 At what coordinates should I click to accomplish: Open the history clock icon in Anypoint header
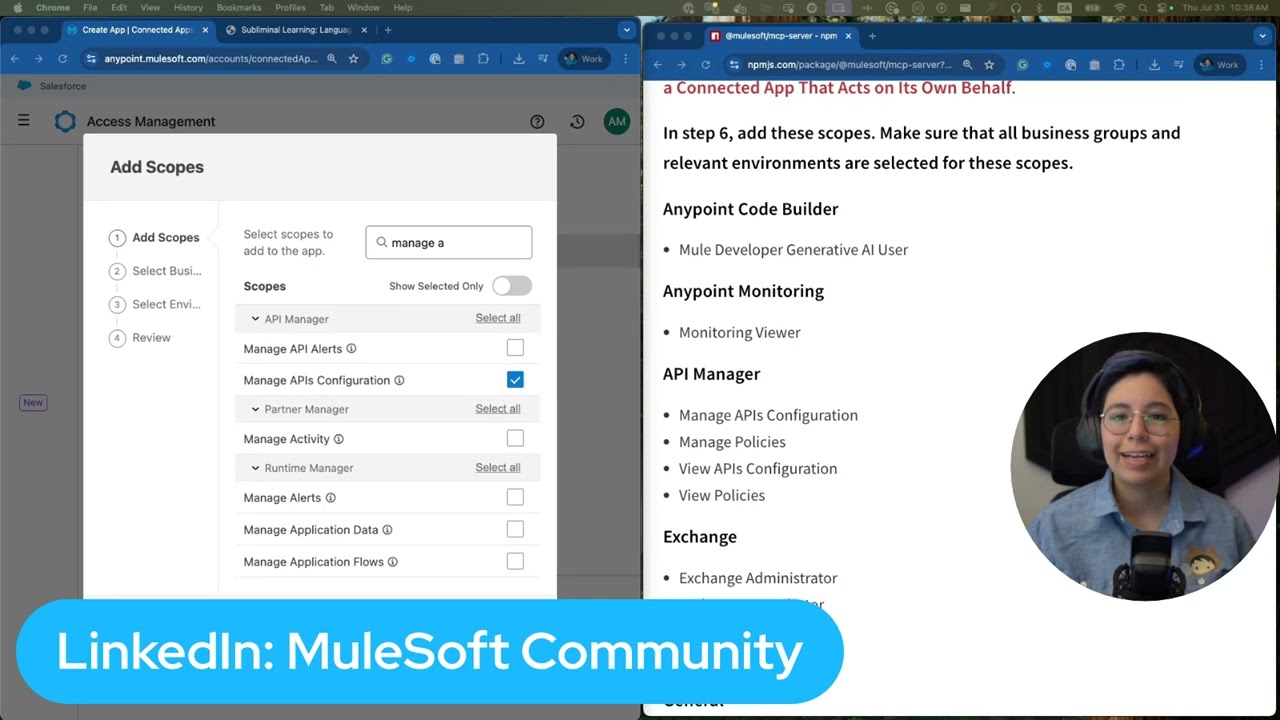pyautogui.click(x=577, y=122)
